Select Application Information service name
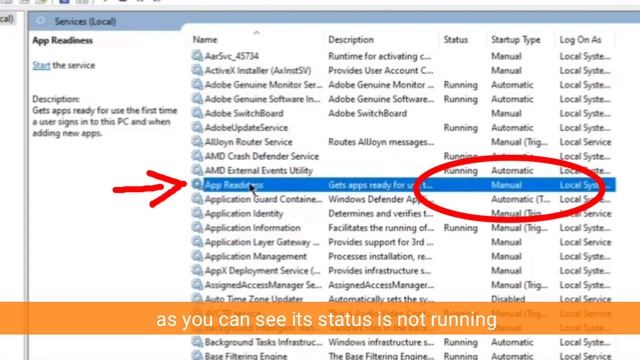 point(253,228)
